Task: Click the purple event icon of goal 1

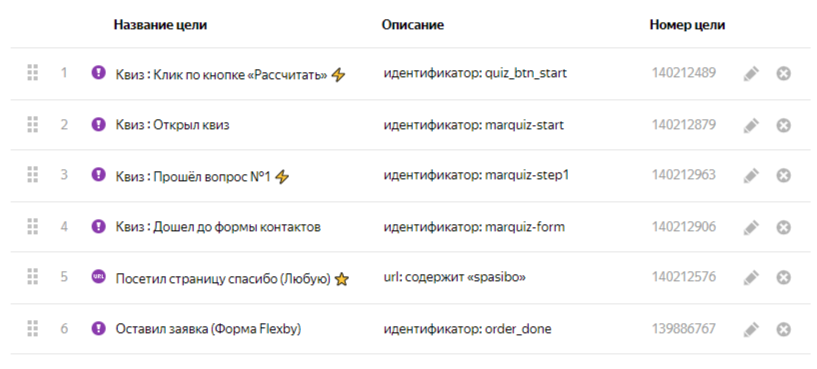Action: coord(98,72)
